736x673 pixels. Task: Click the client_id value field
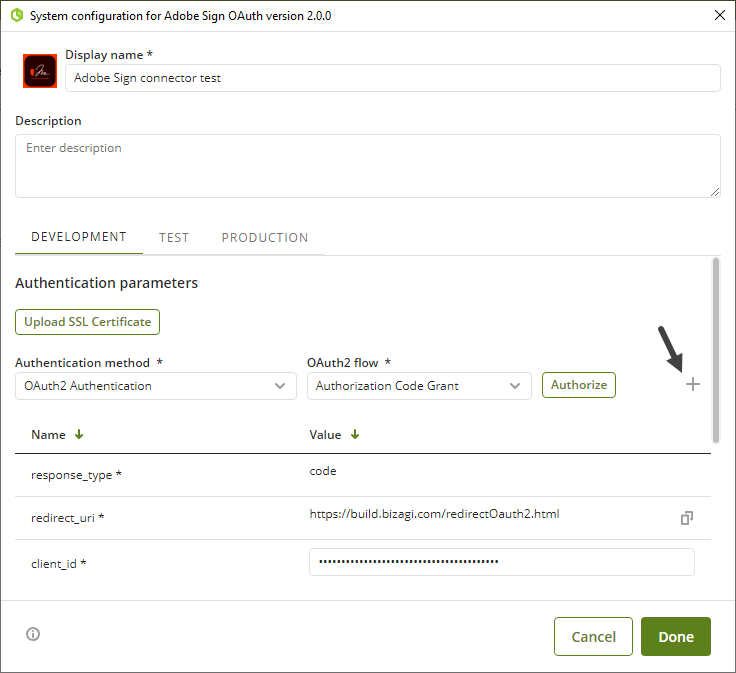[x=502, y=562]
